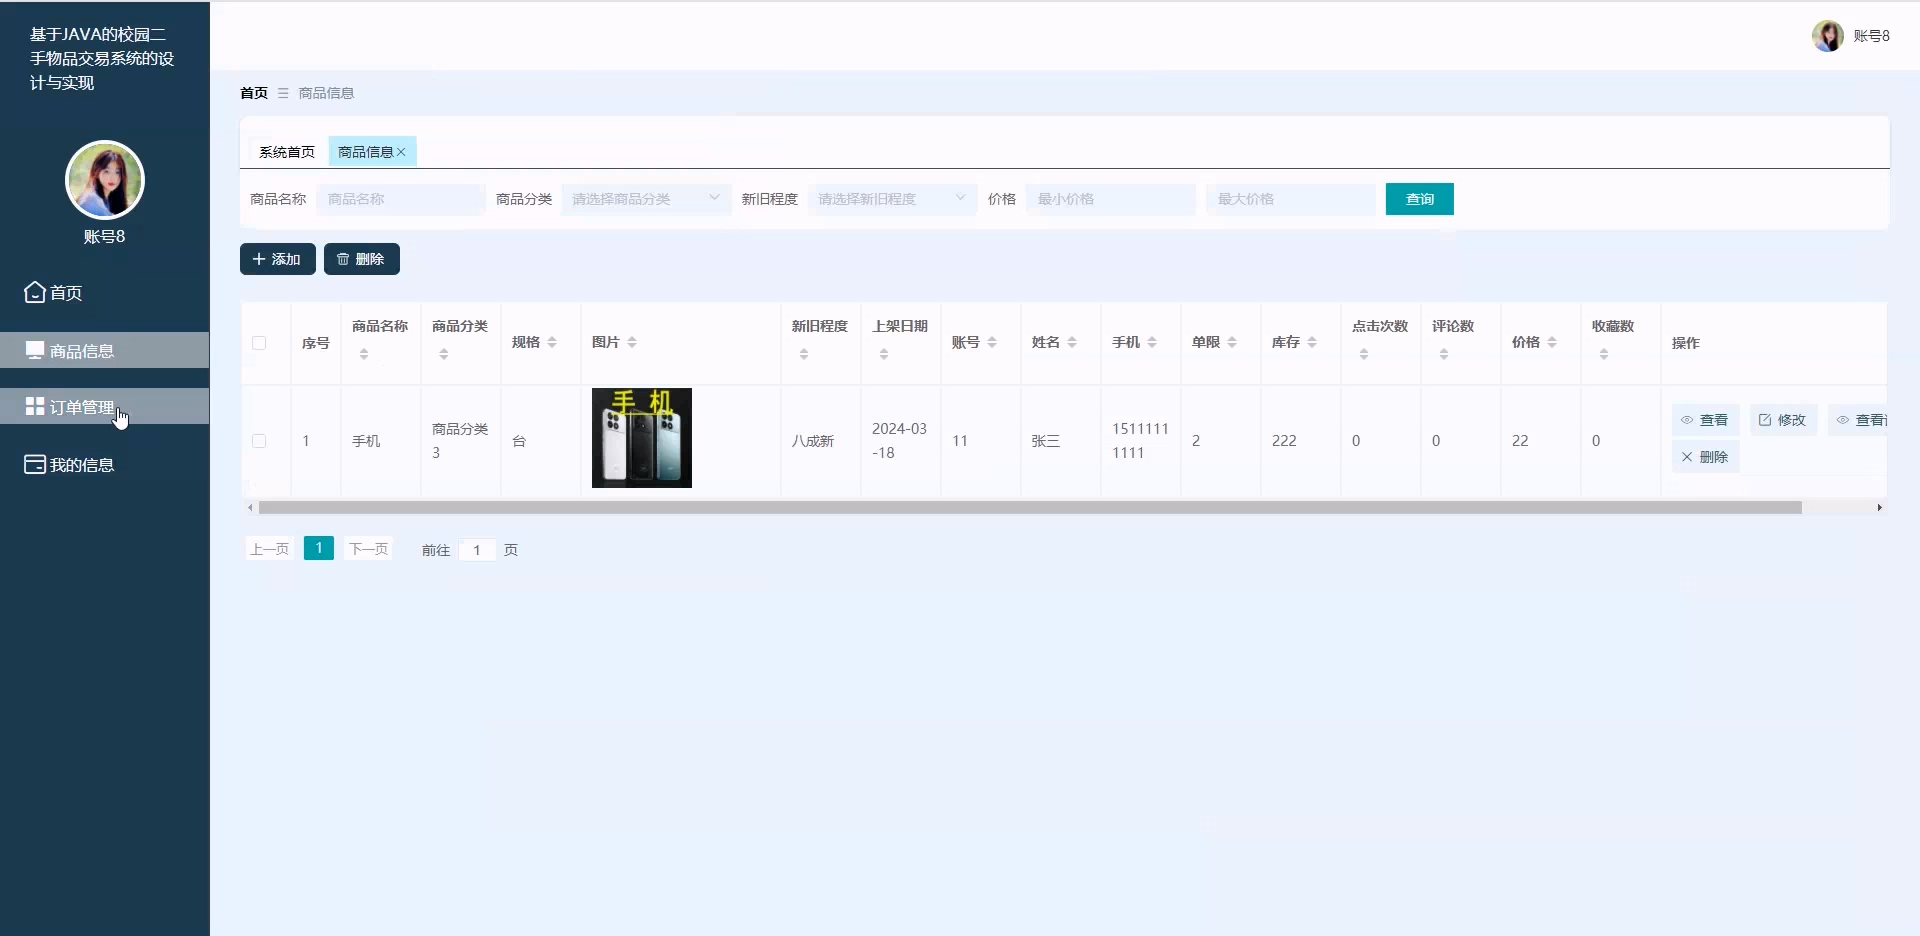Sort by 价格 column arrows
The image size is (1920, 936).
(1552, 342)
